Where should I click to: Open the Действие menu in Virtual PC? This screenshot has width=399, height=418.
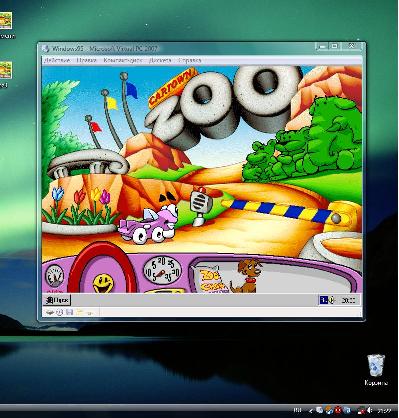coord(57,60)
